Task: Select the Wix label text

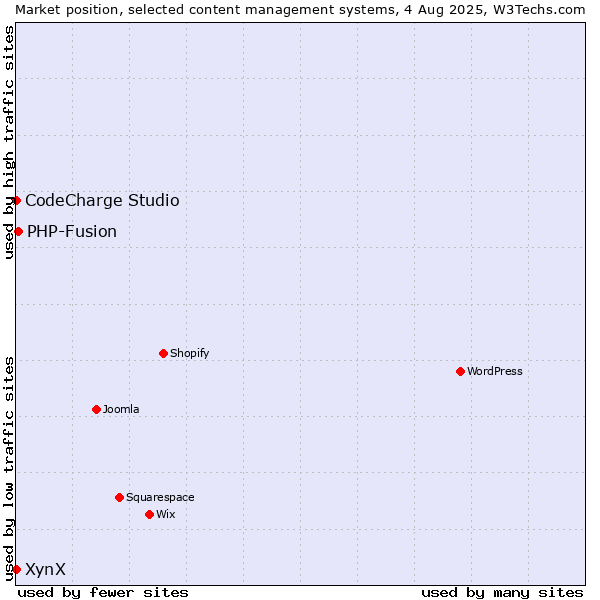Action: coord(166,514)
